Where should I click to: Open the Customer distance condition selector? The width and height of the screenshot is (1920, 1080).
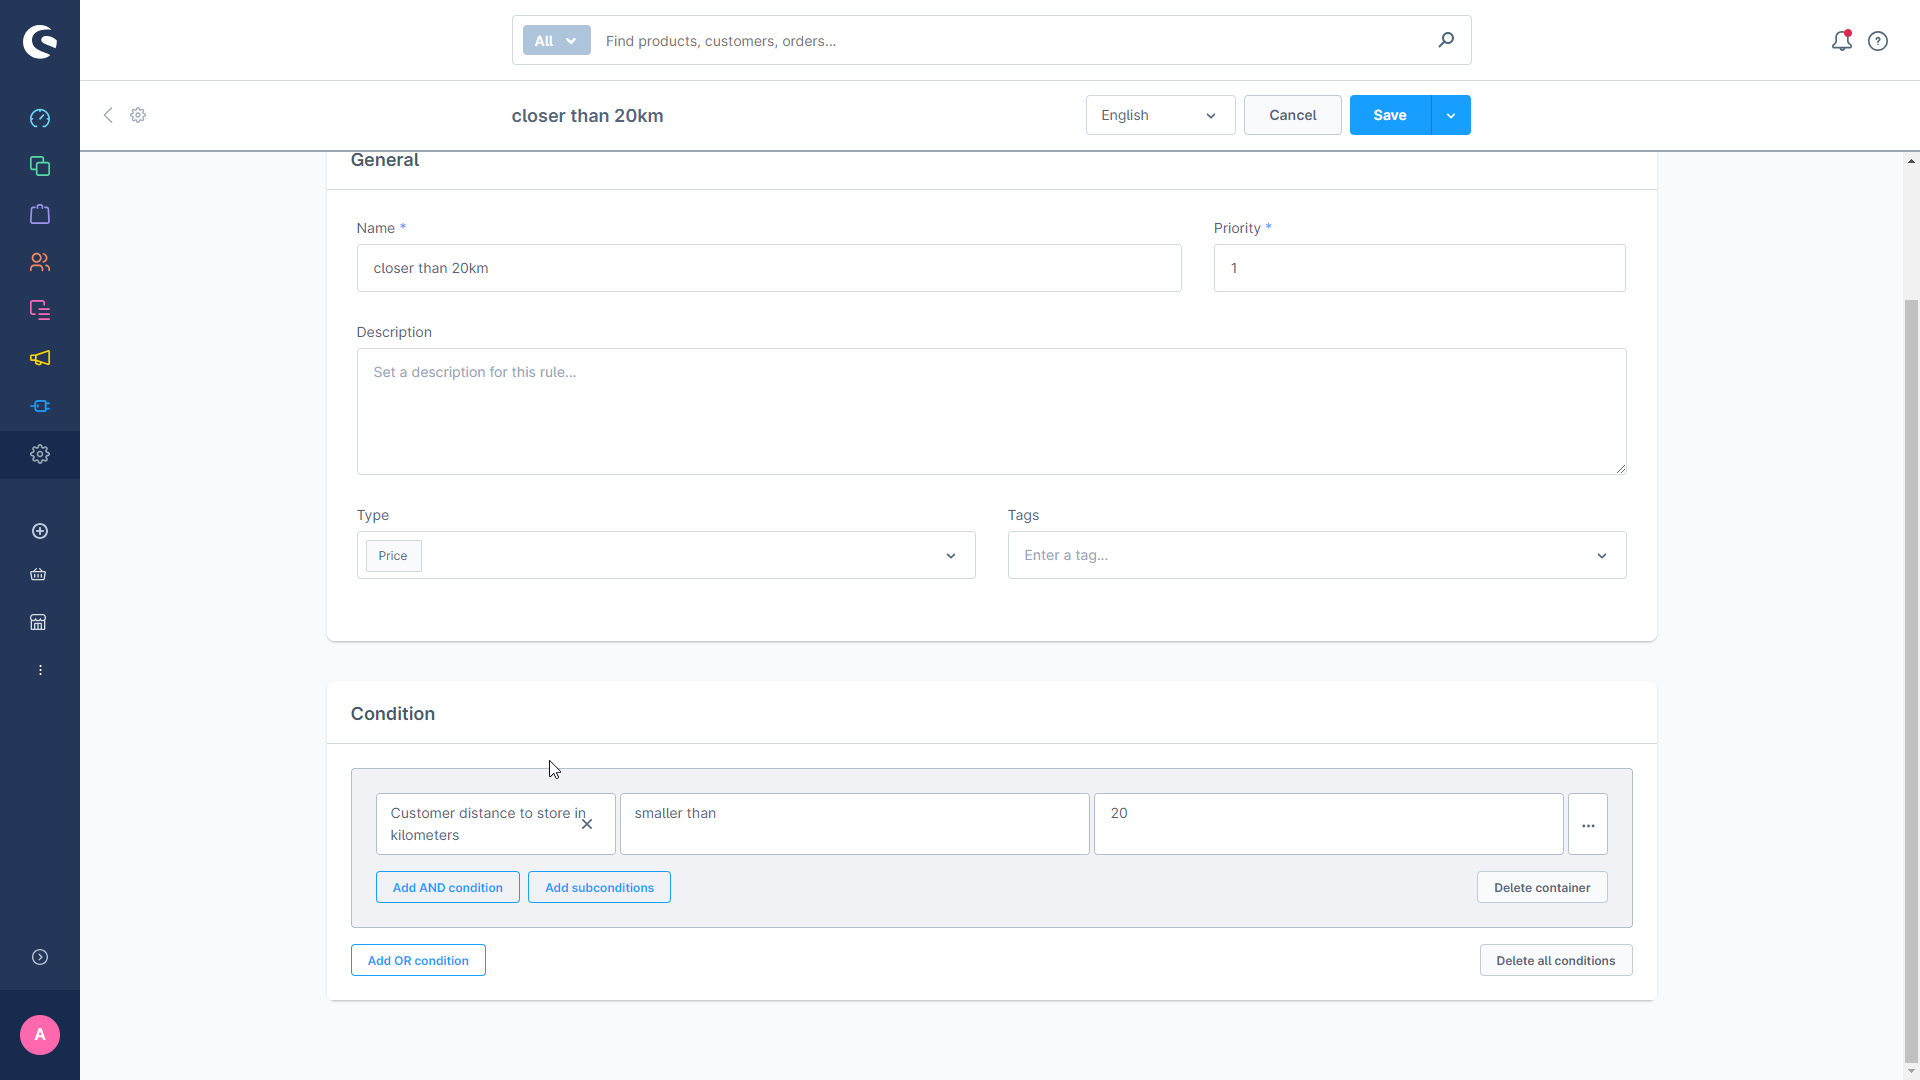[495, 824]
